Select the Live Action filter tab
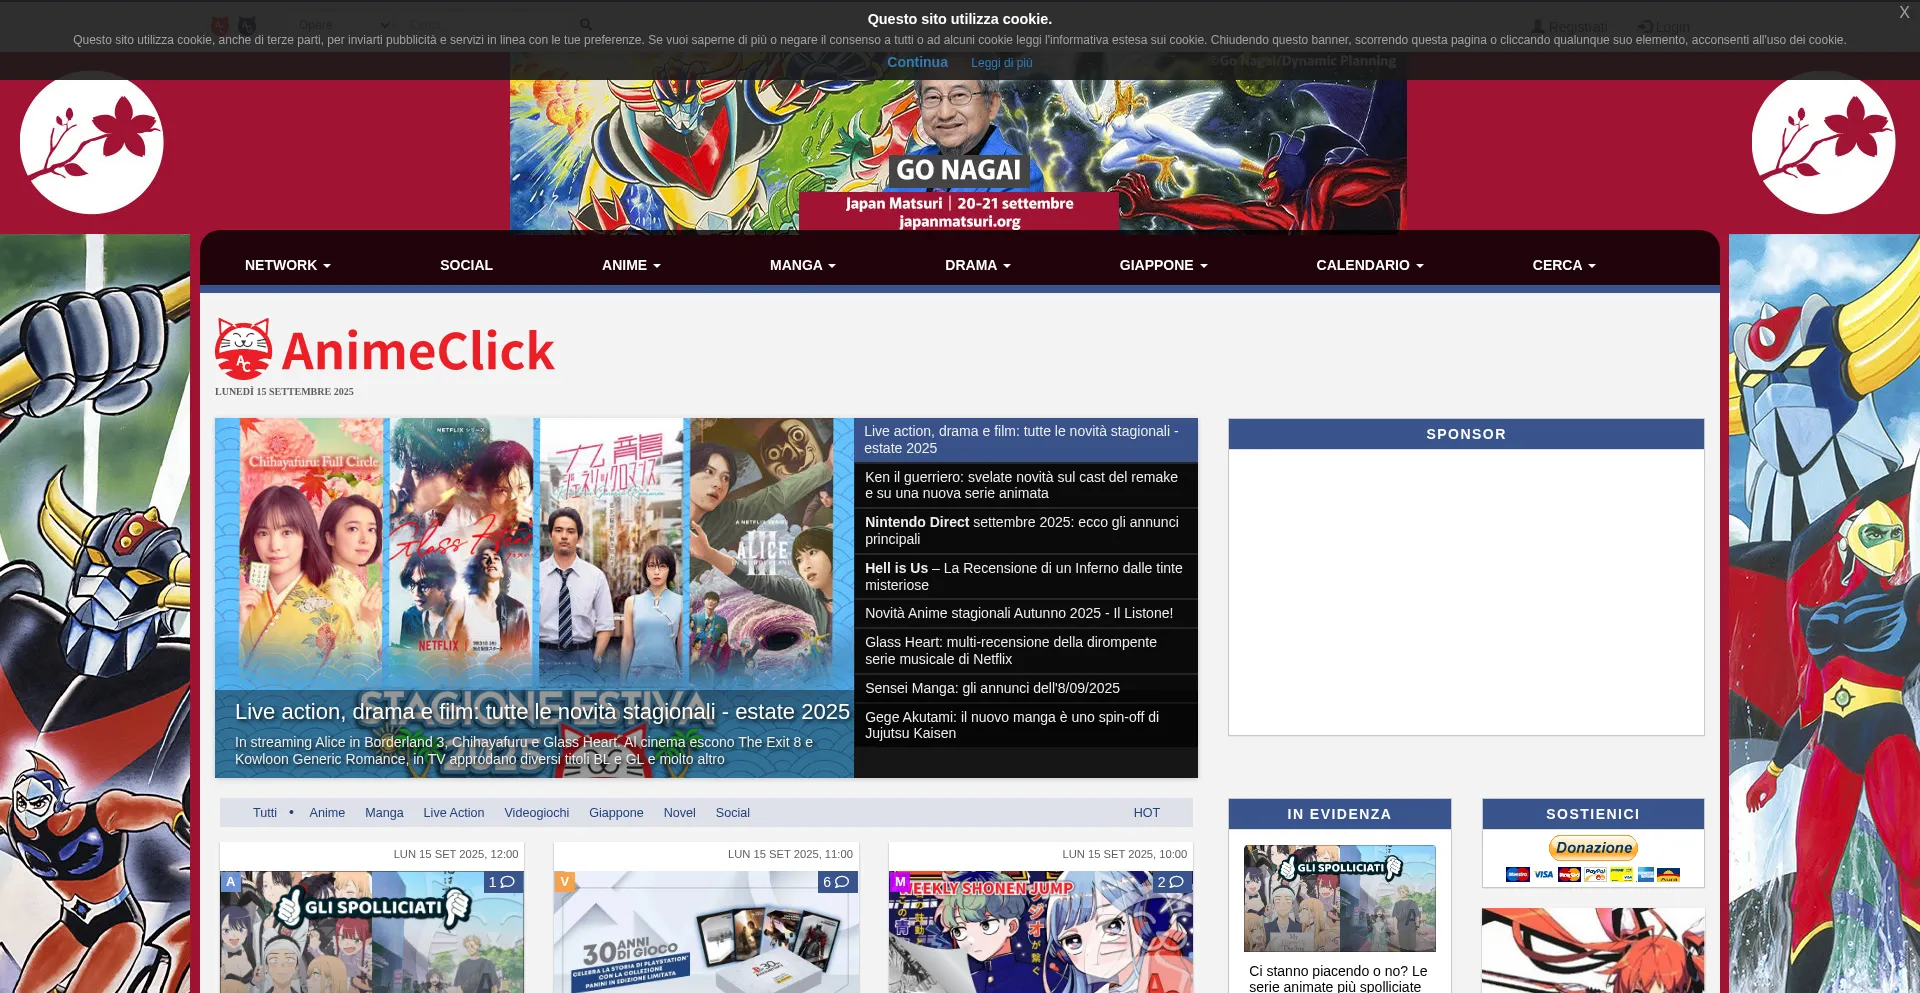The width and height of the screenshot is (1920, 993). 454,813
